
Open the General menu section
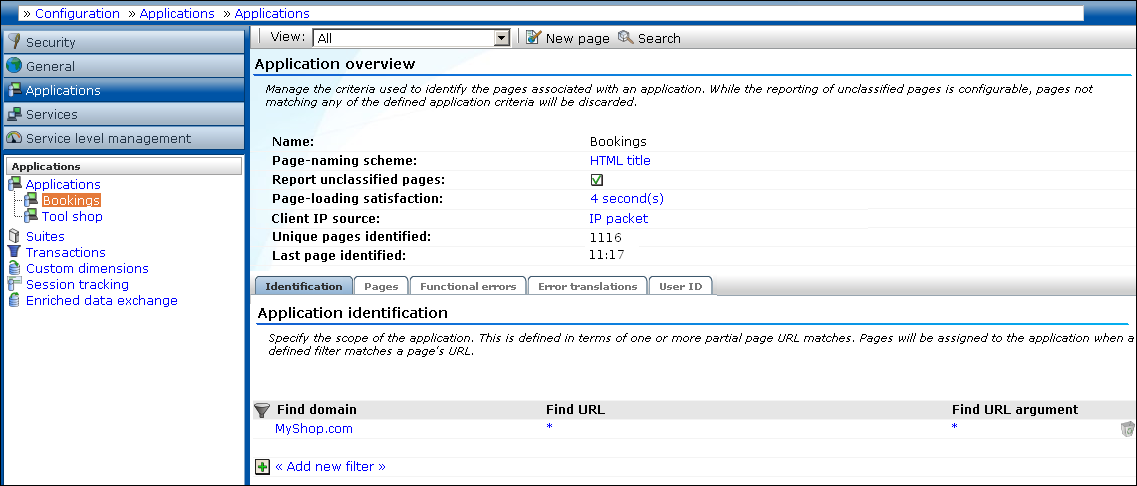(x=124, y=66)
